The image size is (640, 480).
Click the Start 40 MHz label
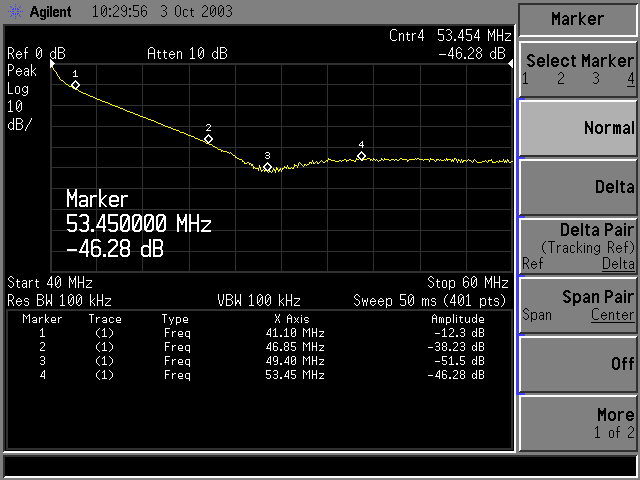click(50, 282)
